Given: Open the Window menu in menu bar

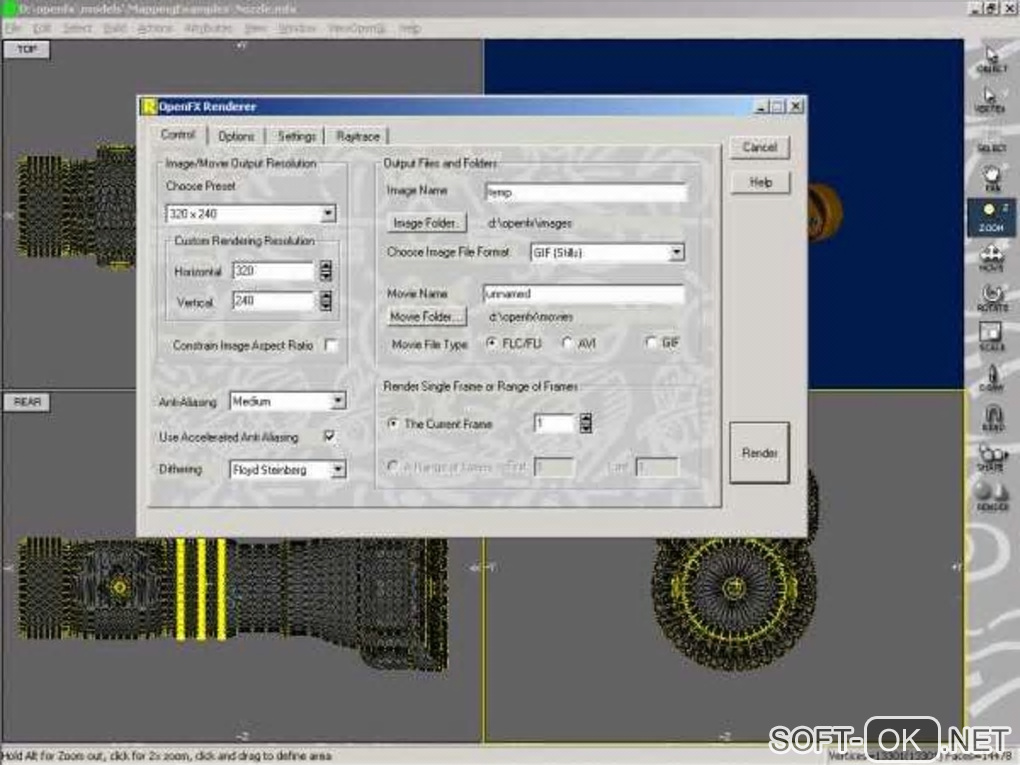Looking at the screenshot, I should [x=297, y=28].
